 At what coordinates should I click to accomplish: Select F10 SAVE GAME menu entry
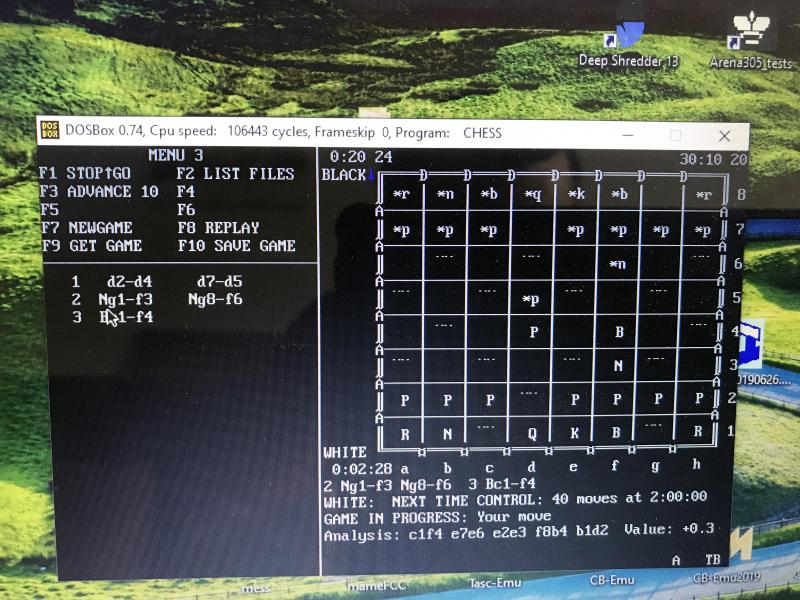tap(236, 246)
